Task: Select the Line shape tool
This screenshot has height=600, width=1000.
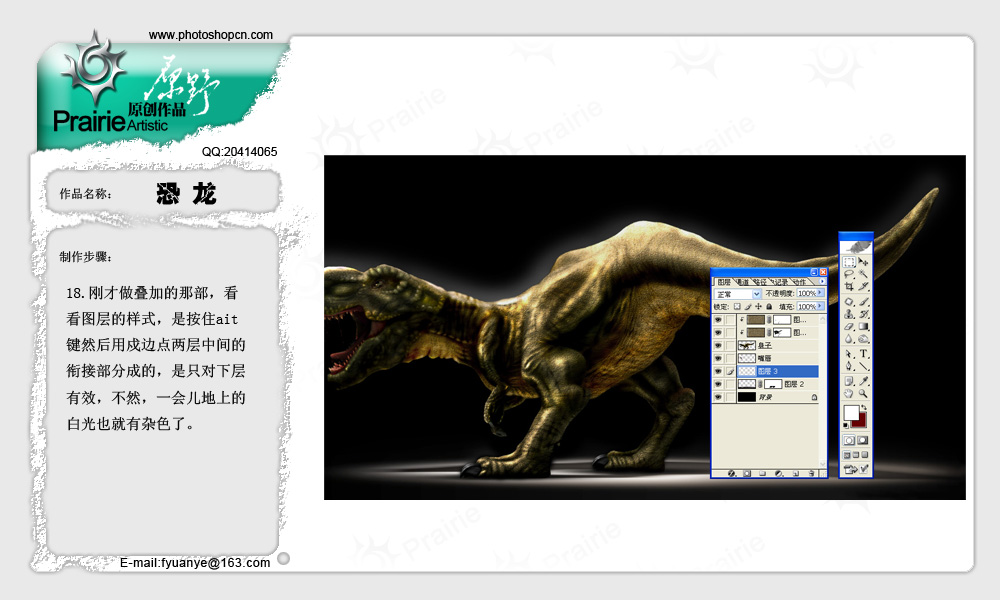Action: tap(863, 366)
